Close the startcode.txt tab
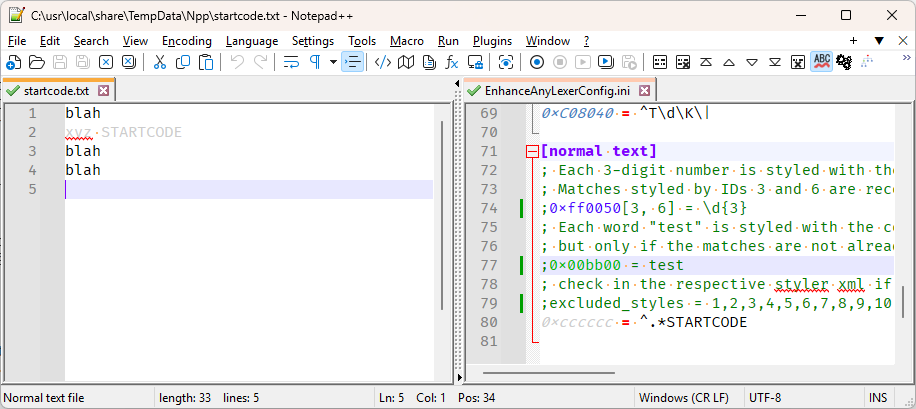Screen dimensions: 916x409 (103, 90)
